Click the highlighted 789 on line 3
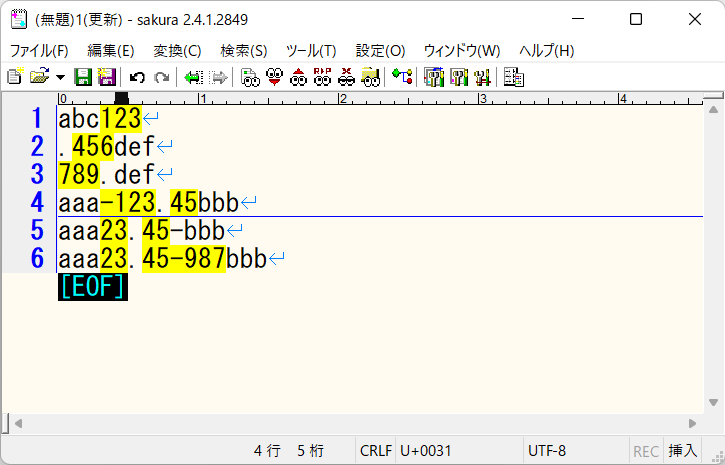 79,174
